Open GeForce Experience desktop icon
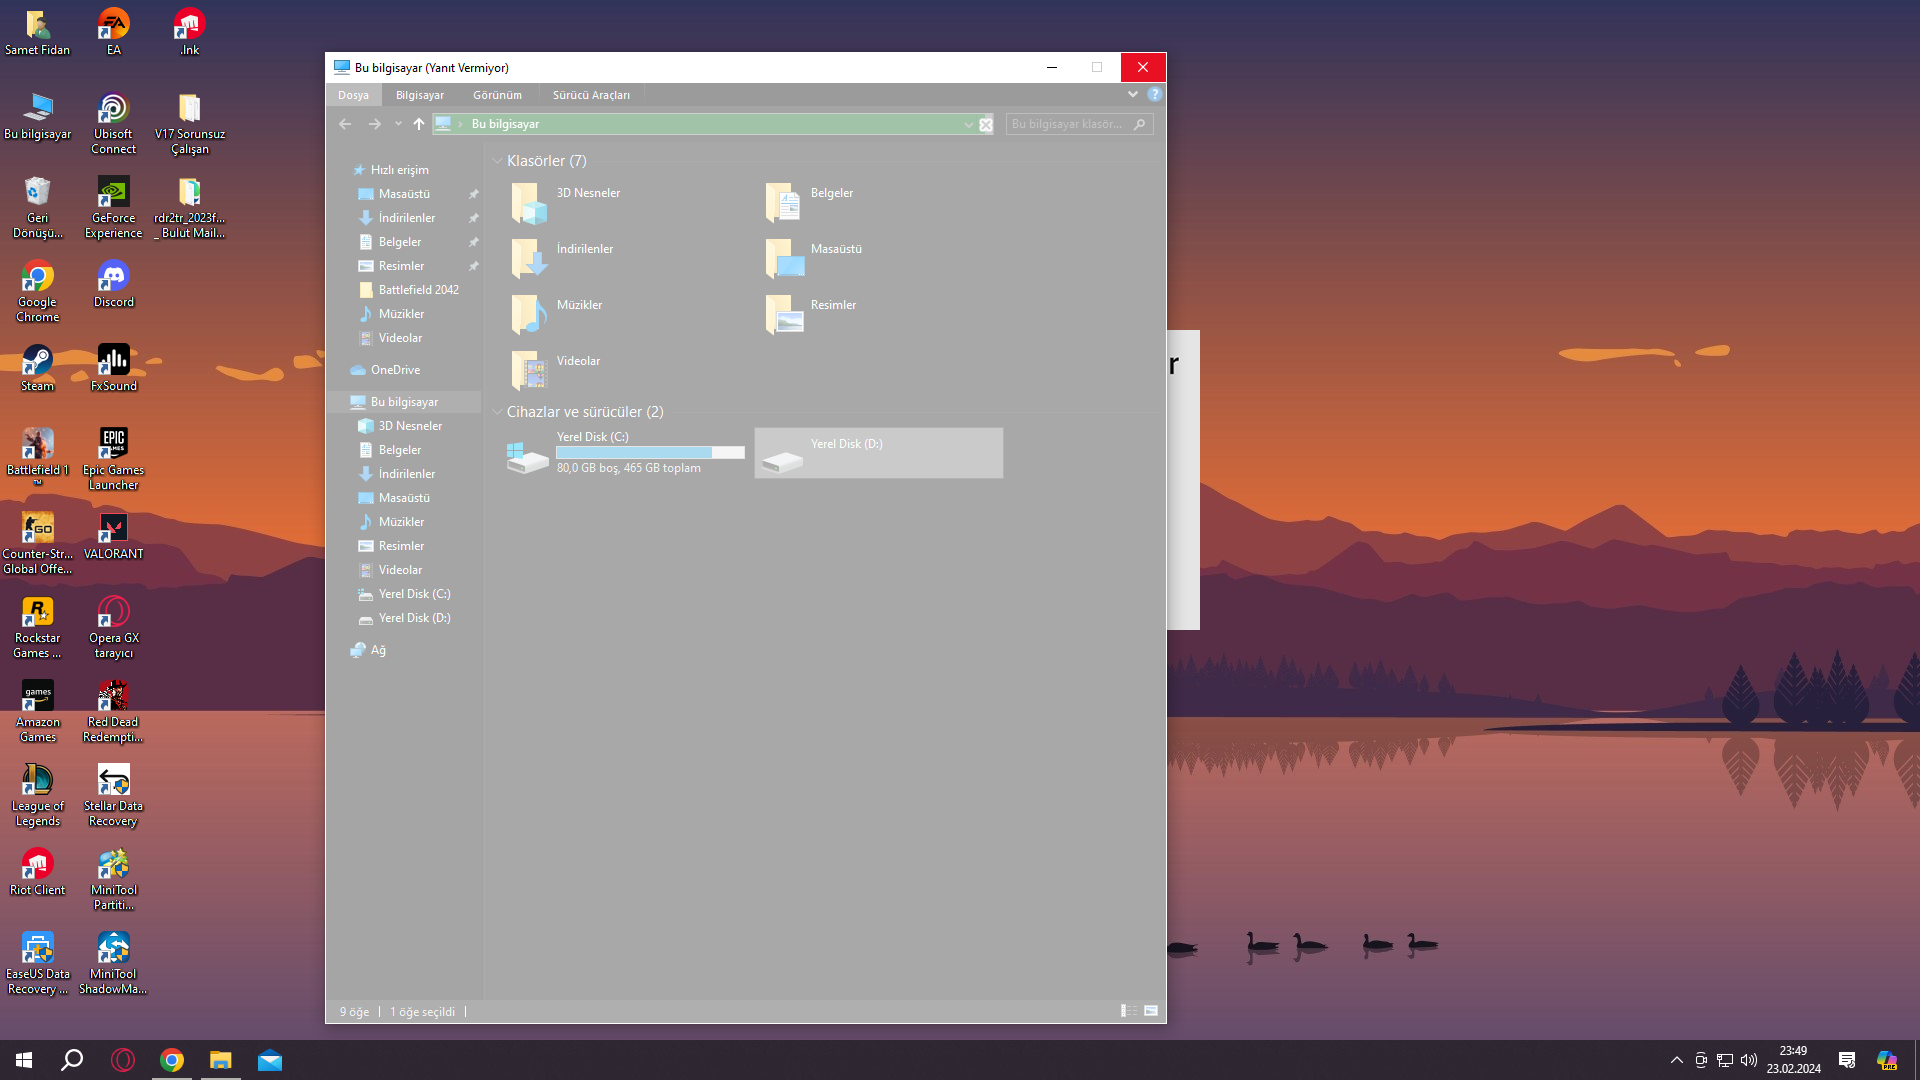This screenshot has width=1920, height=1080. (x=114, y=207)
